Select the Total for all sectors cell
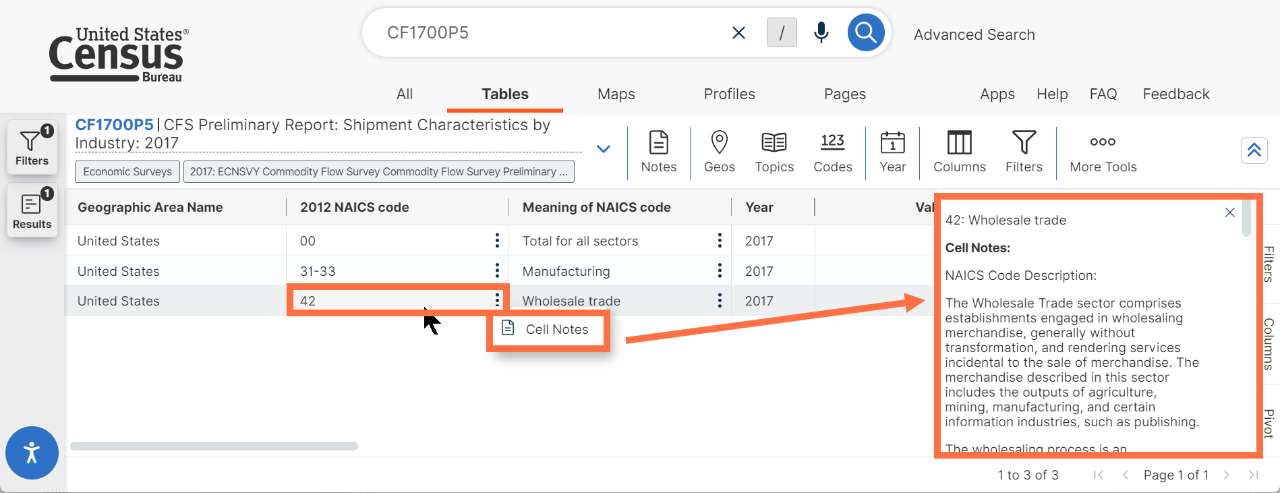This screenshot has height=493, width=1280. pyautogui.click(x=621, y=240)
